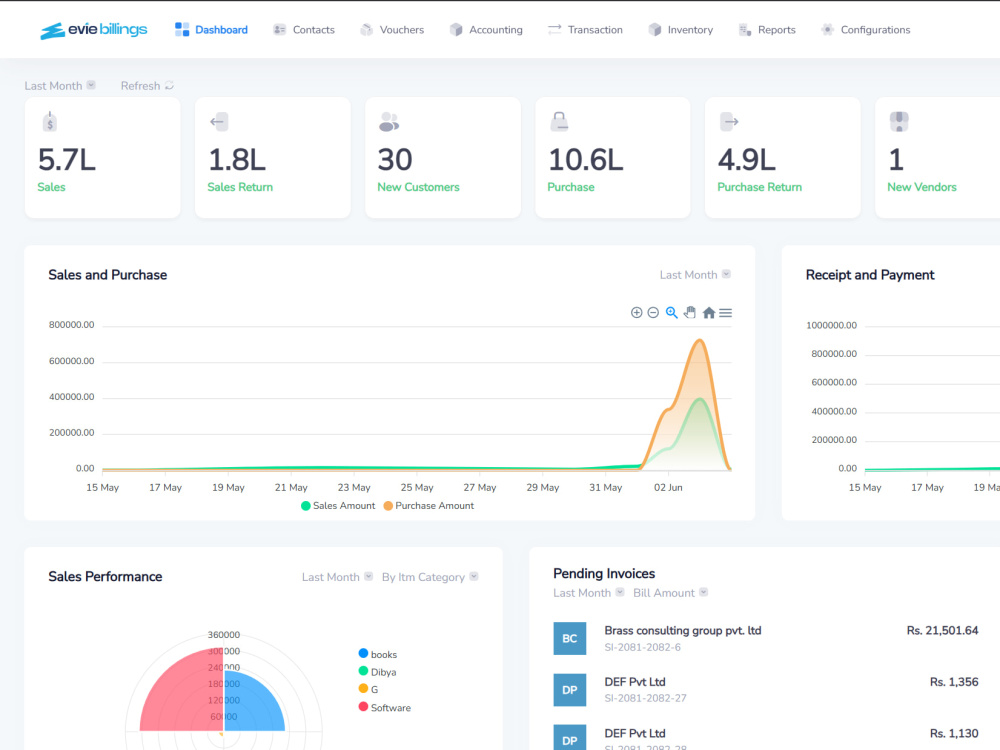Click the Dashboard grid icon

[182, 29]
